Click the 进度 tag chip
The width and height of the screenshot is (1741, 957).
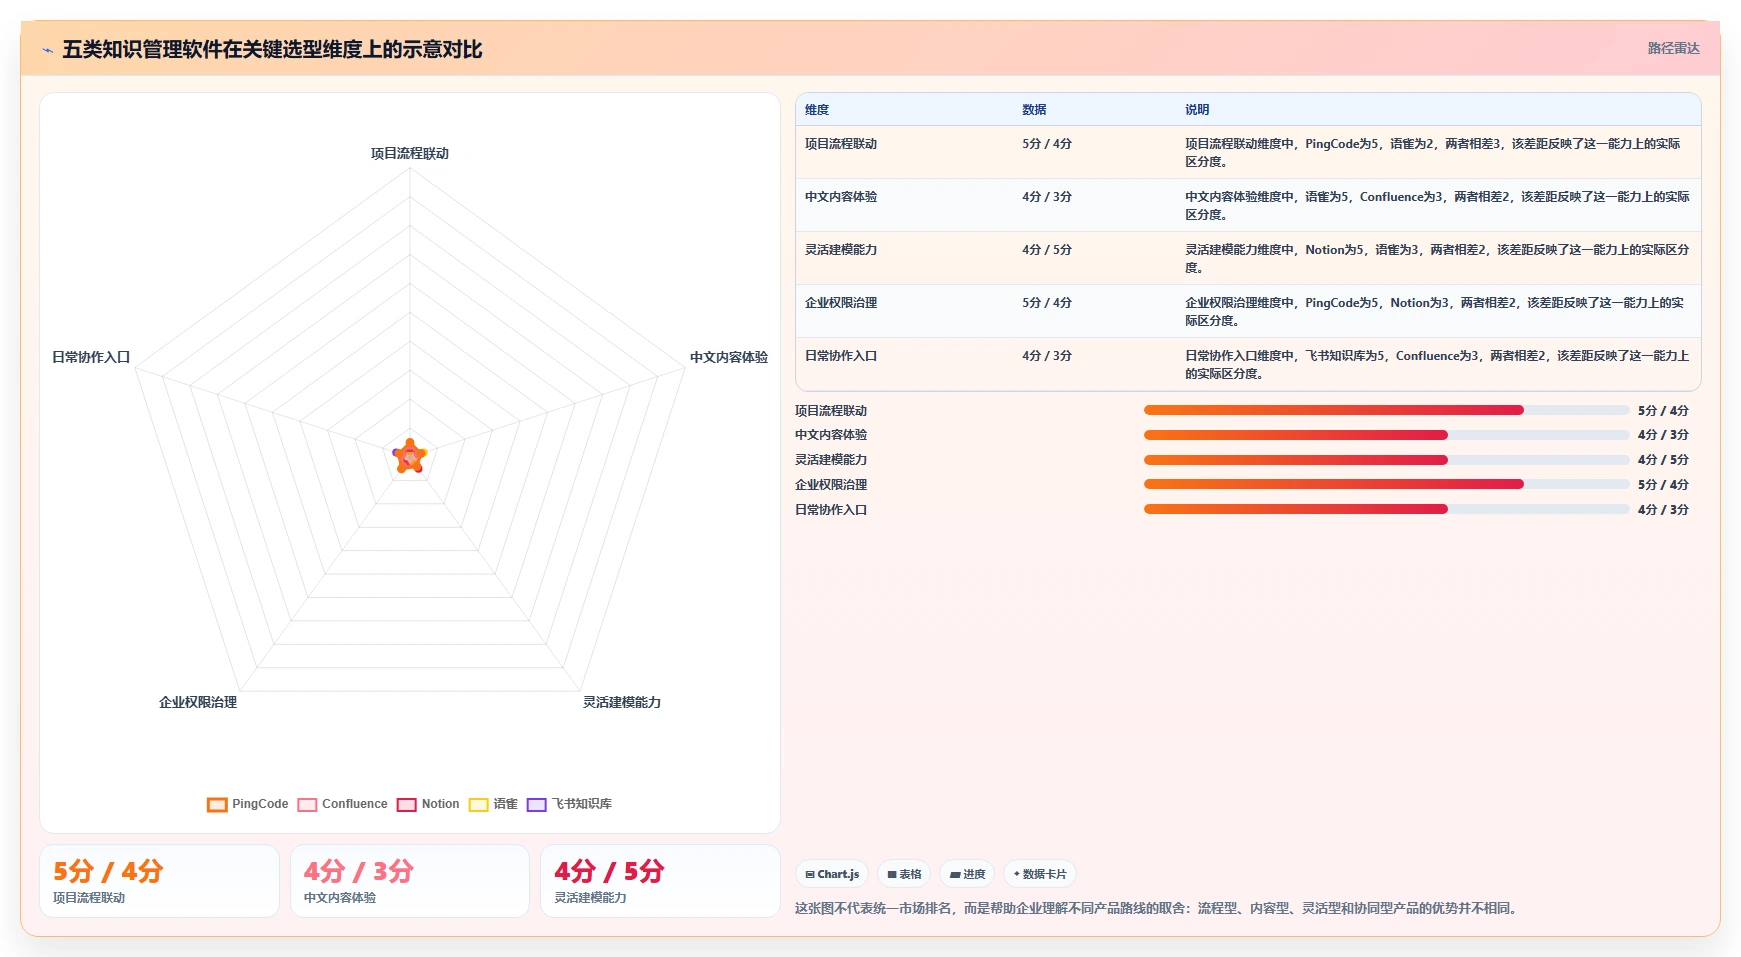click(x=967, y=874)
